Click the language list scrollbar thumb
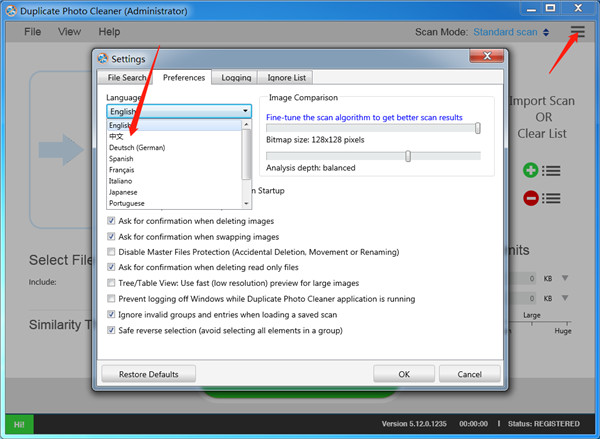The width and height of the screenshot is (600, 439). pos(246,154)
